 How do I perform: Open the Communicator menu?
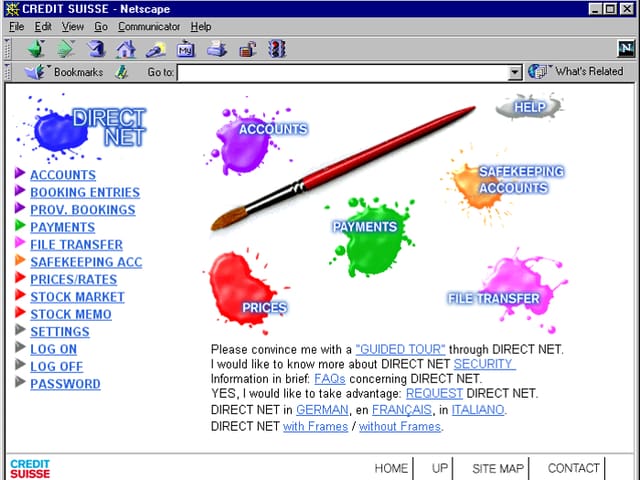149,27
